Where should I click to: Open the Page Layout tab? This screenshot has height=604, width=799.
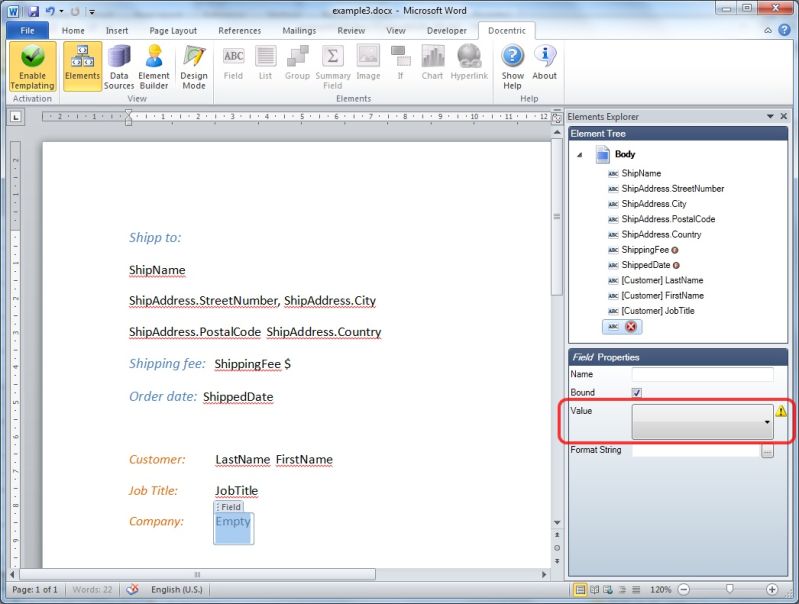point(173,31)
